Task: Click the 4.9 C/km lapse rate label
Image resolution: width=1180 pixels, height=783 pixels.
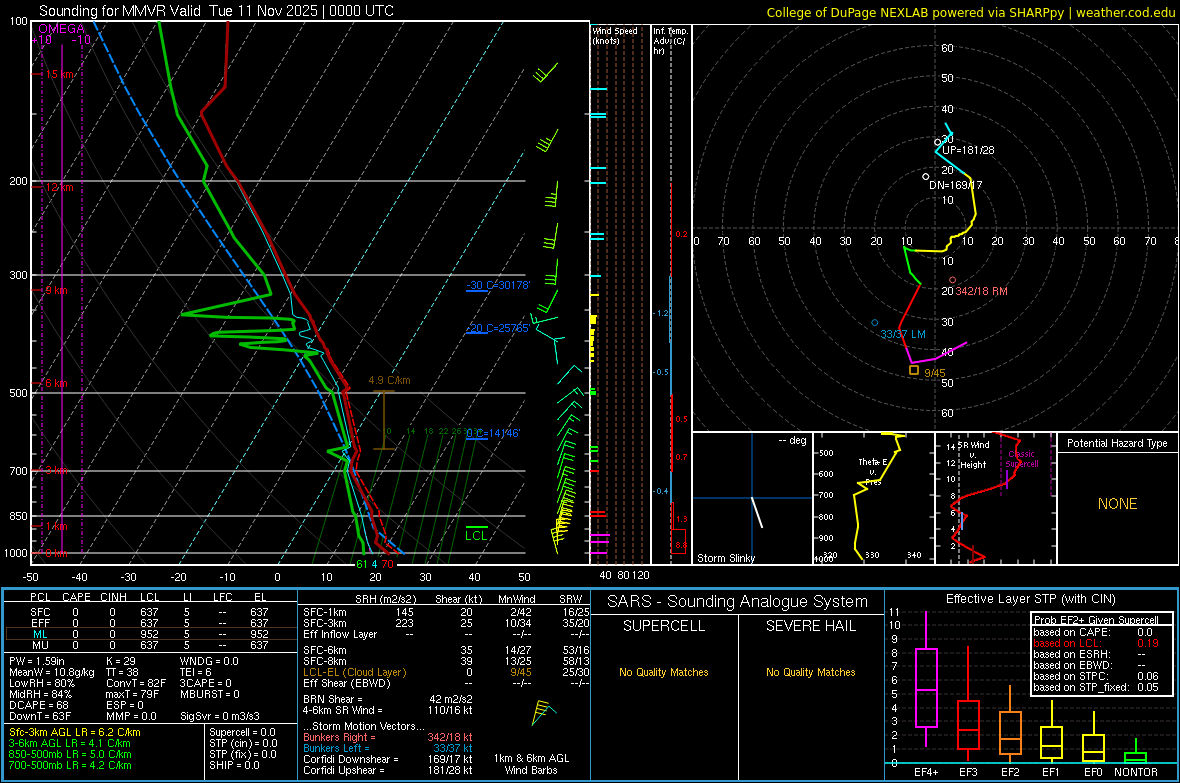Action: [x=389, y=380]
